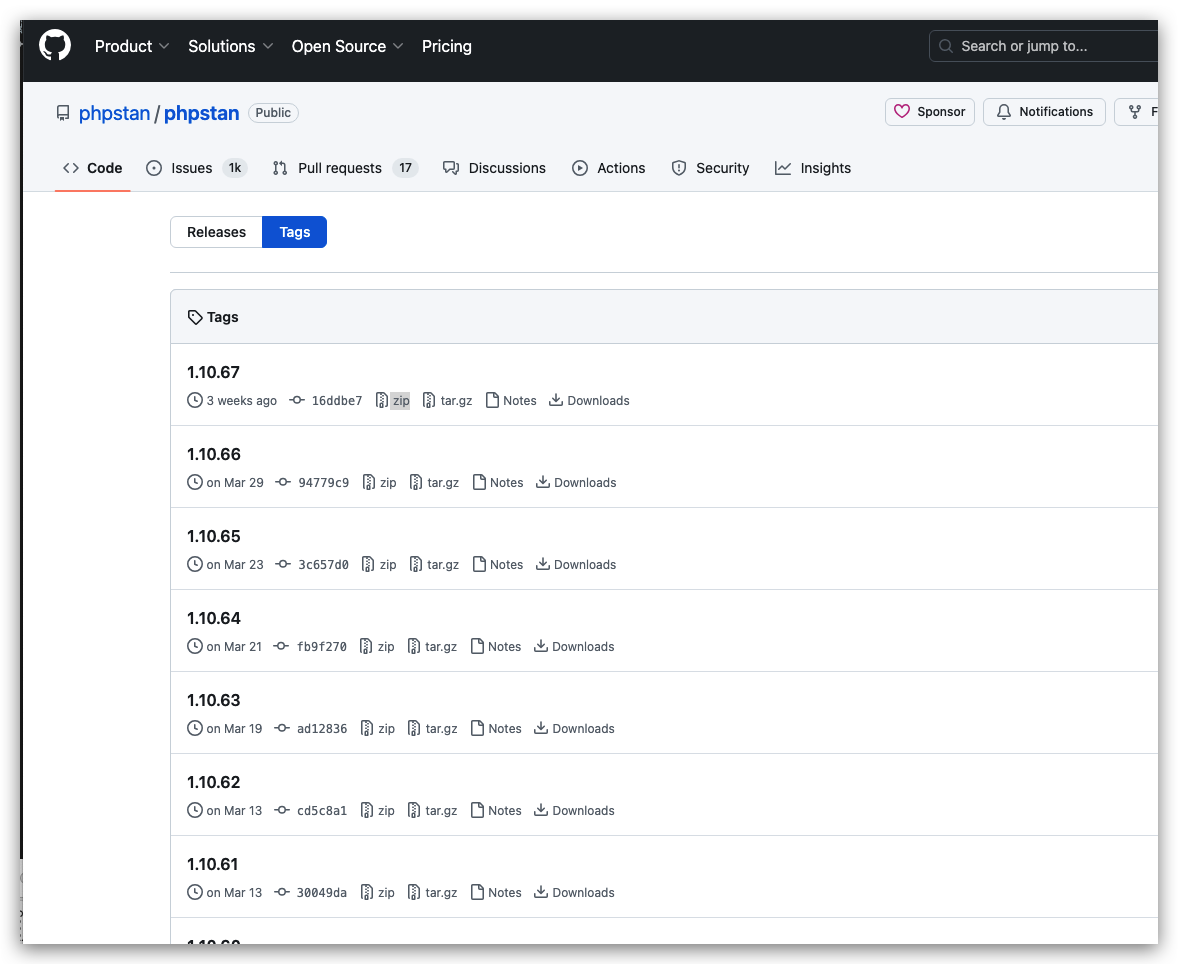Download tar.gz for tag 1.10.64
Image resolution: width=1178 pixels, height=964 pixels.
coord(432,646)
